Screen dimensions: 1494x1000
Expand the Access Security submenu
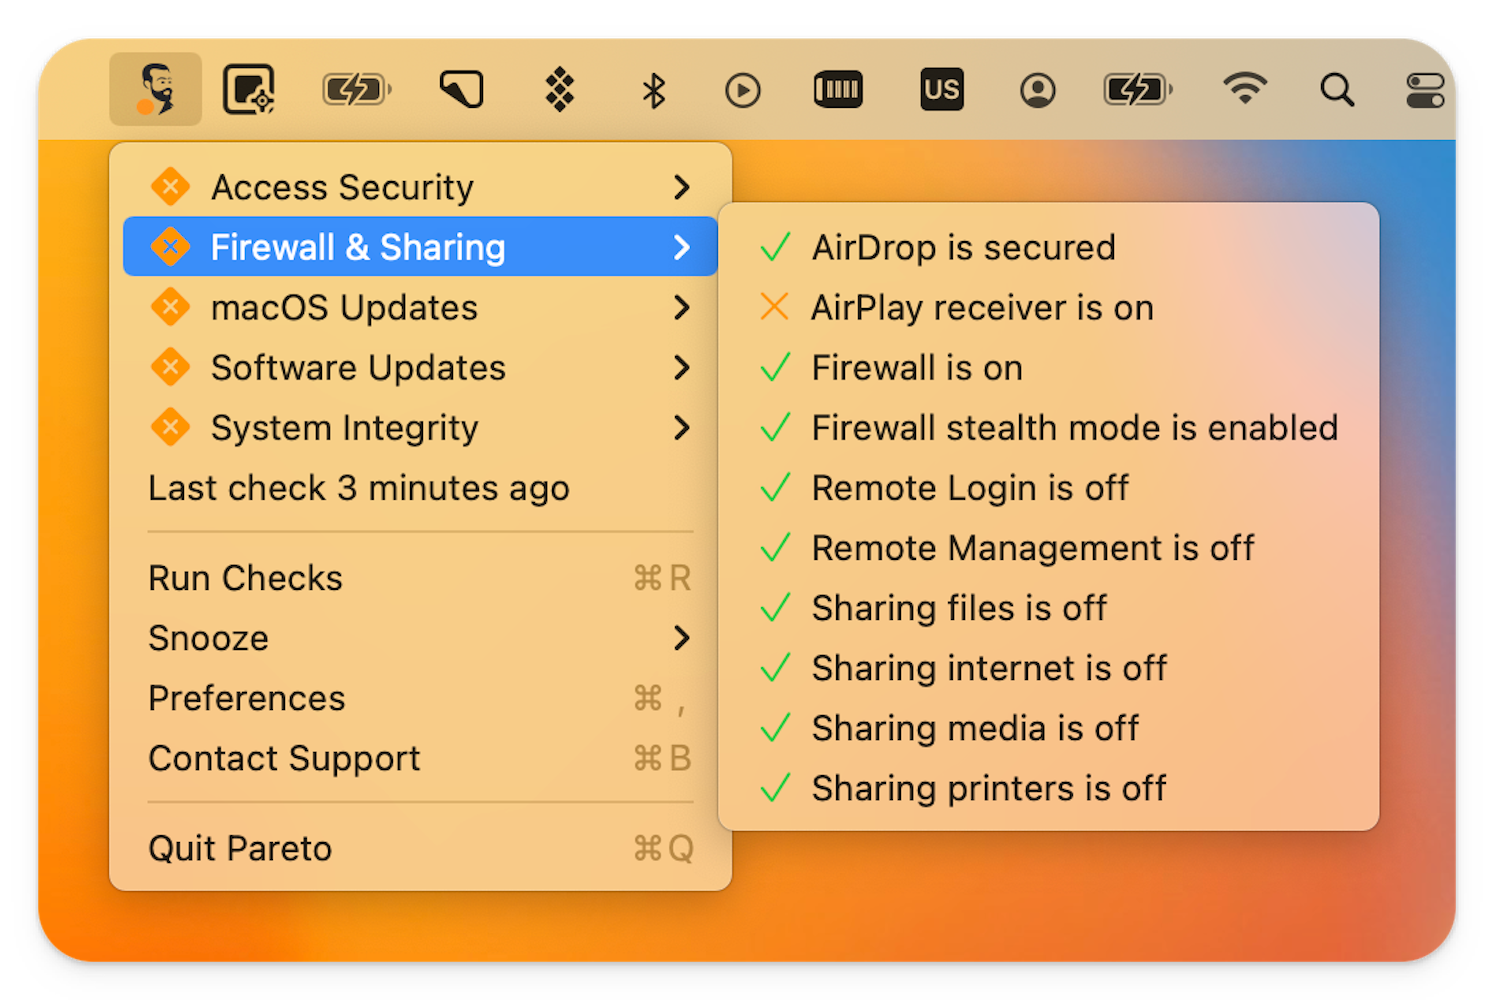pos(341,187)
